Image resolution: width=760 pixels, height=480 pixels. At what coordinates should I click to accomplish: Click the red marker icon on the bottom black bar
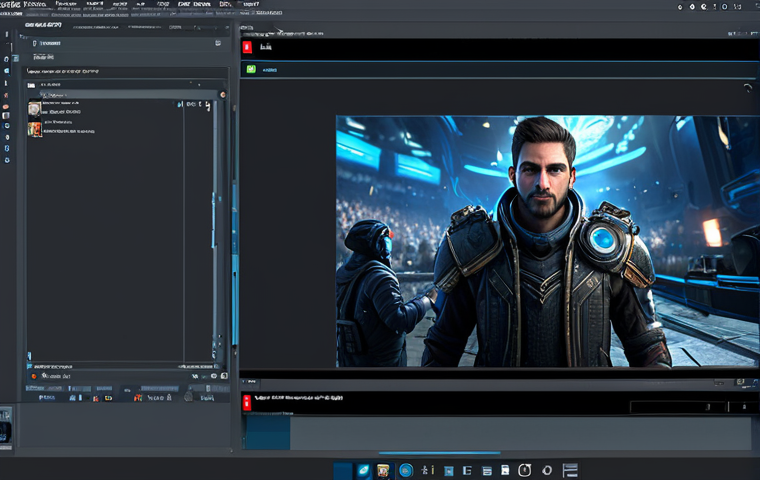[247, 402]
